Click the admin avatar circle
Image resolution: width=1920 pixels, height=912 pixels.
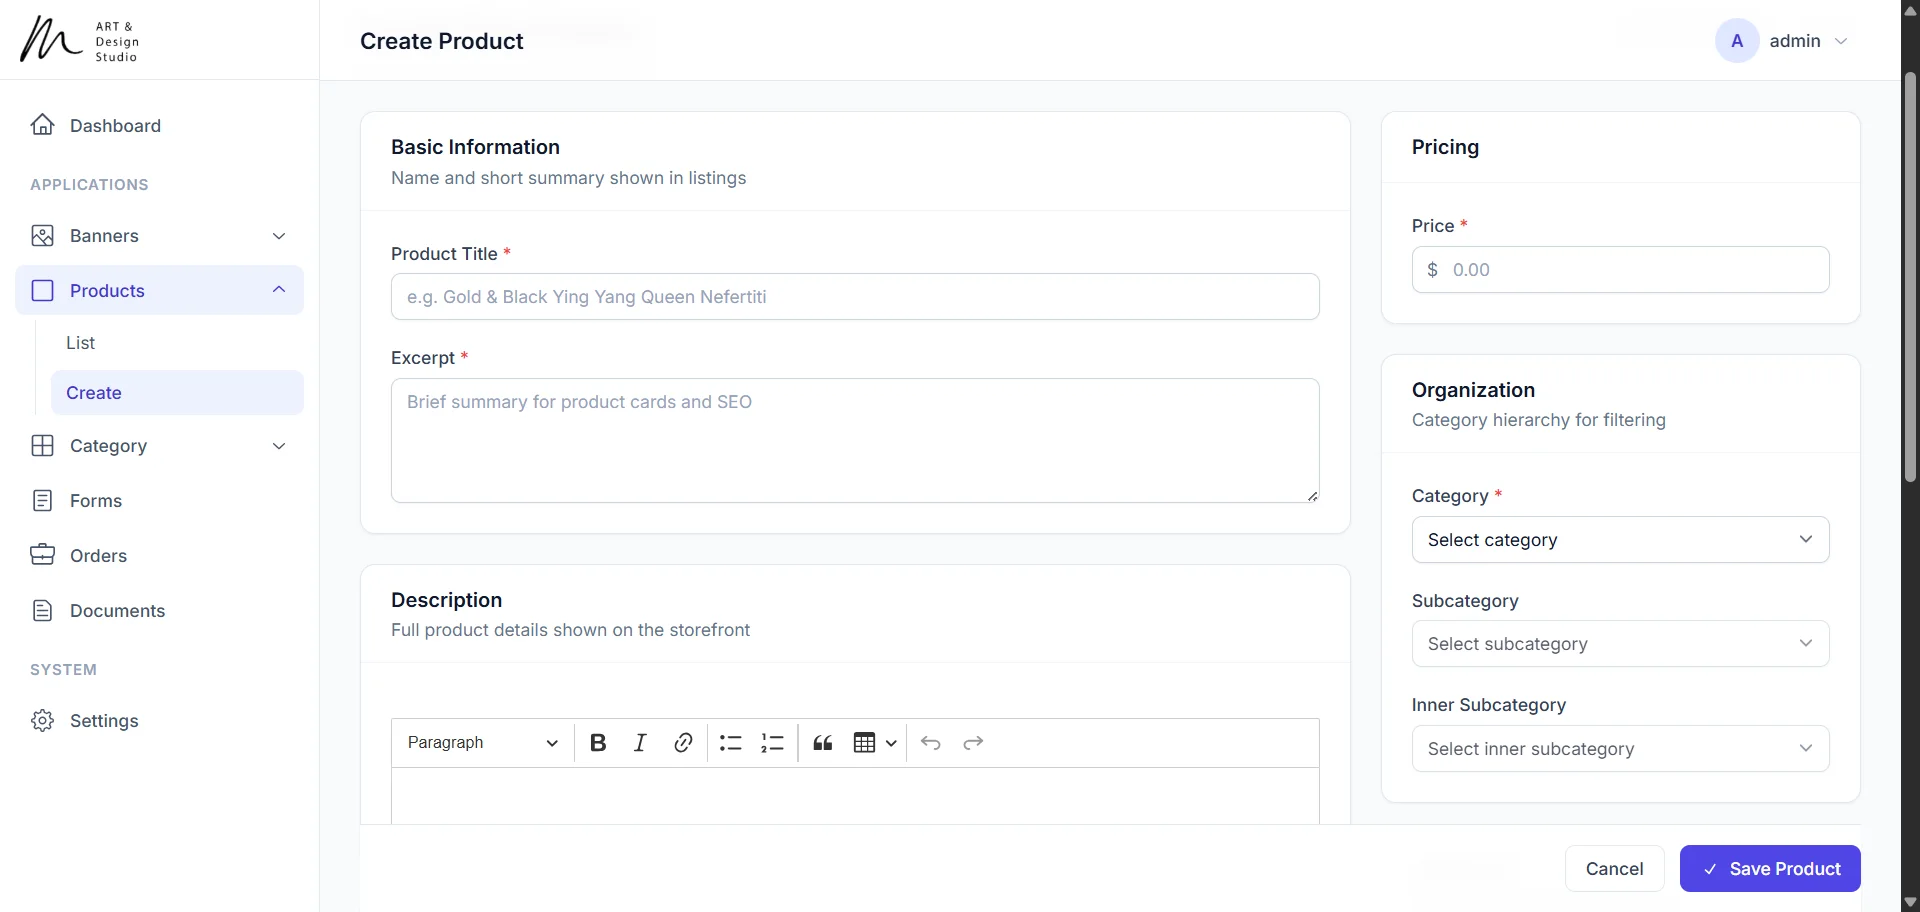(x=1737, y=41)
